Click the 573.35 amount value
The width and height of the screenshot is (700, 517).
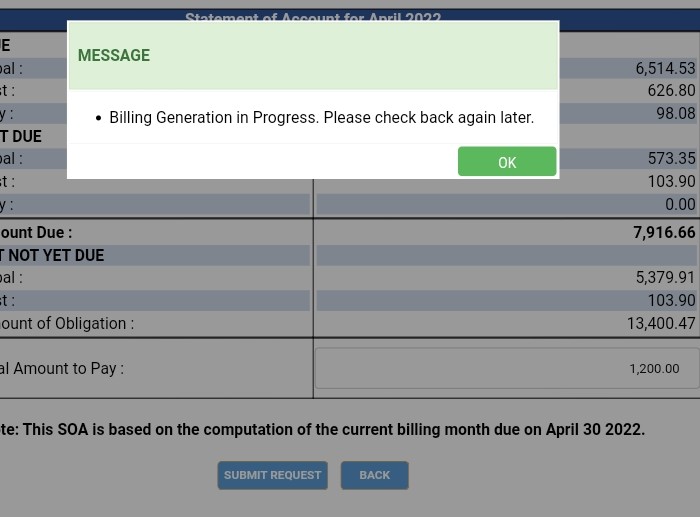671,158
